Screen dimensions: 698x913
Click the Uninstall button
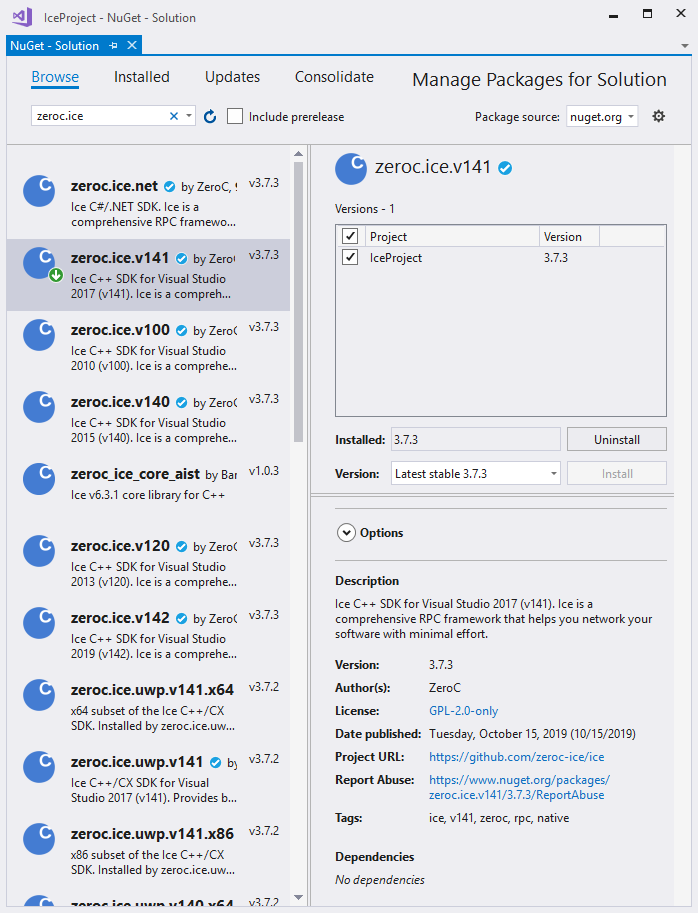pos(616,439)
